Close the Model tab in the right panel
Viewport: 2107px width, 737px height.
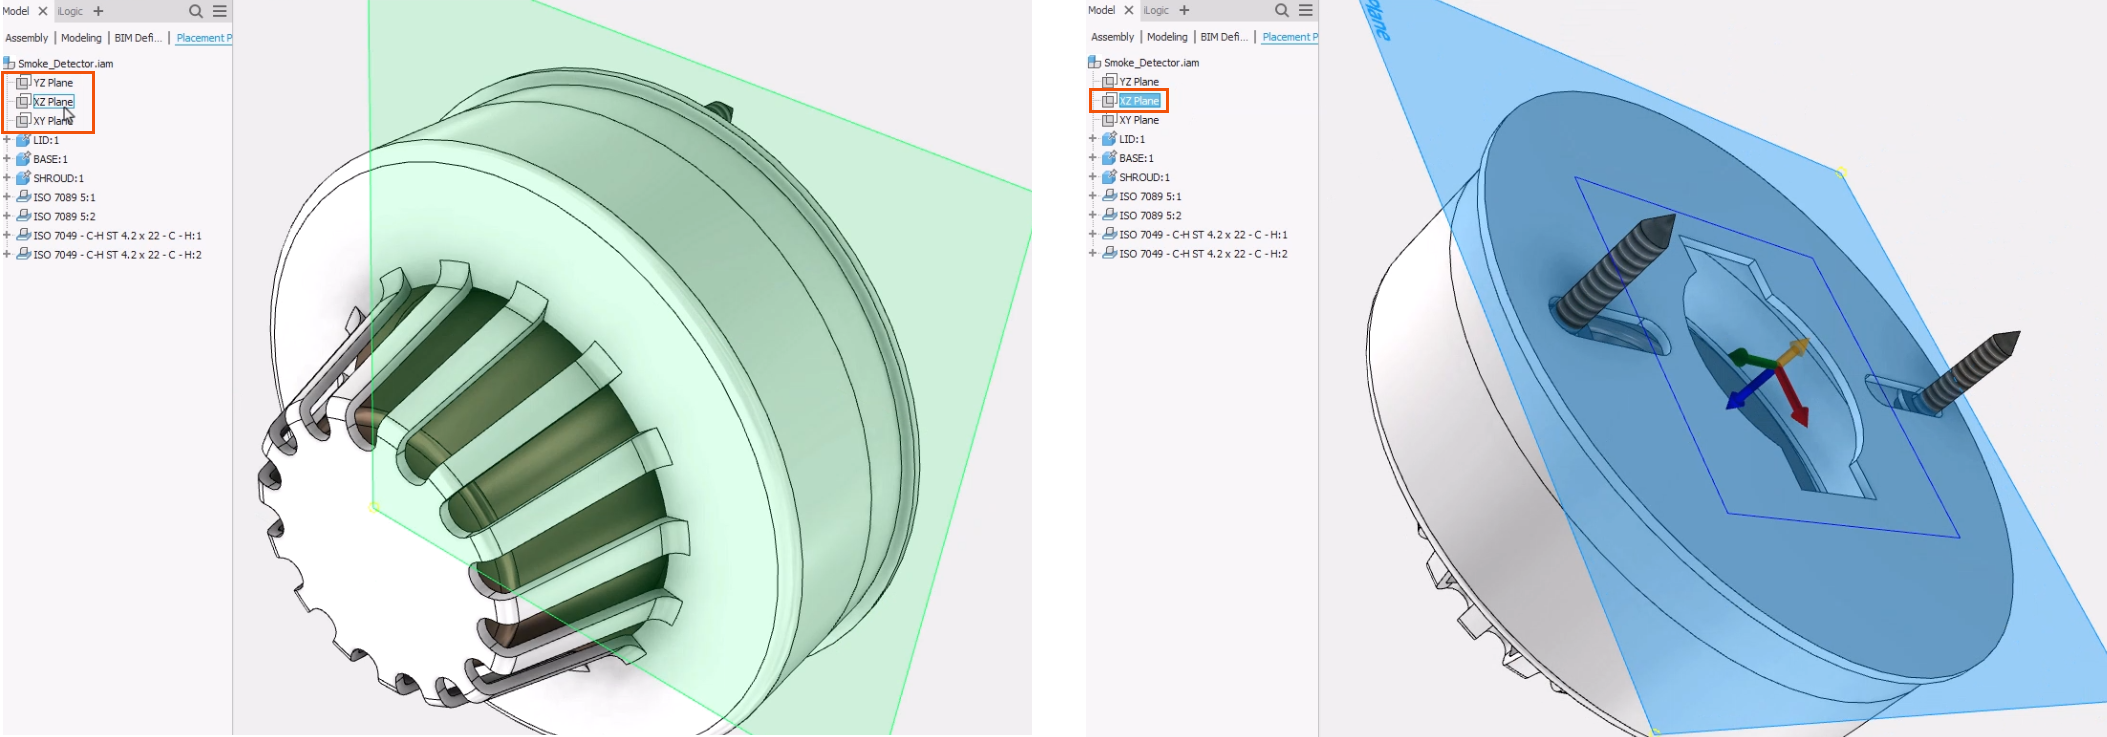(x=1129, y=10)
